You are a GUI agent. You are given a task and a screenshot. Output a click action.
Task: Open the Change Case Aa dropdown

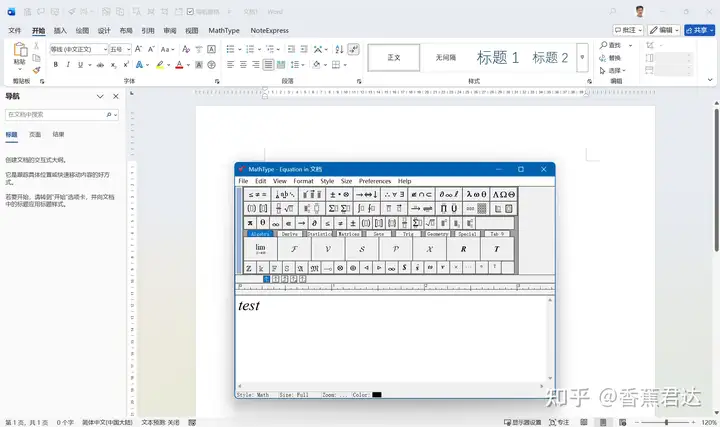click(x=168, y=49)
